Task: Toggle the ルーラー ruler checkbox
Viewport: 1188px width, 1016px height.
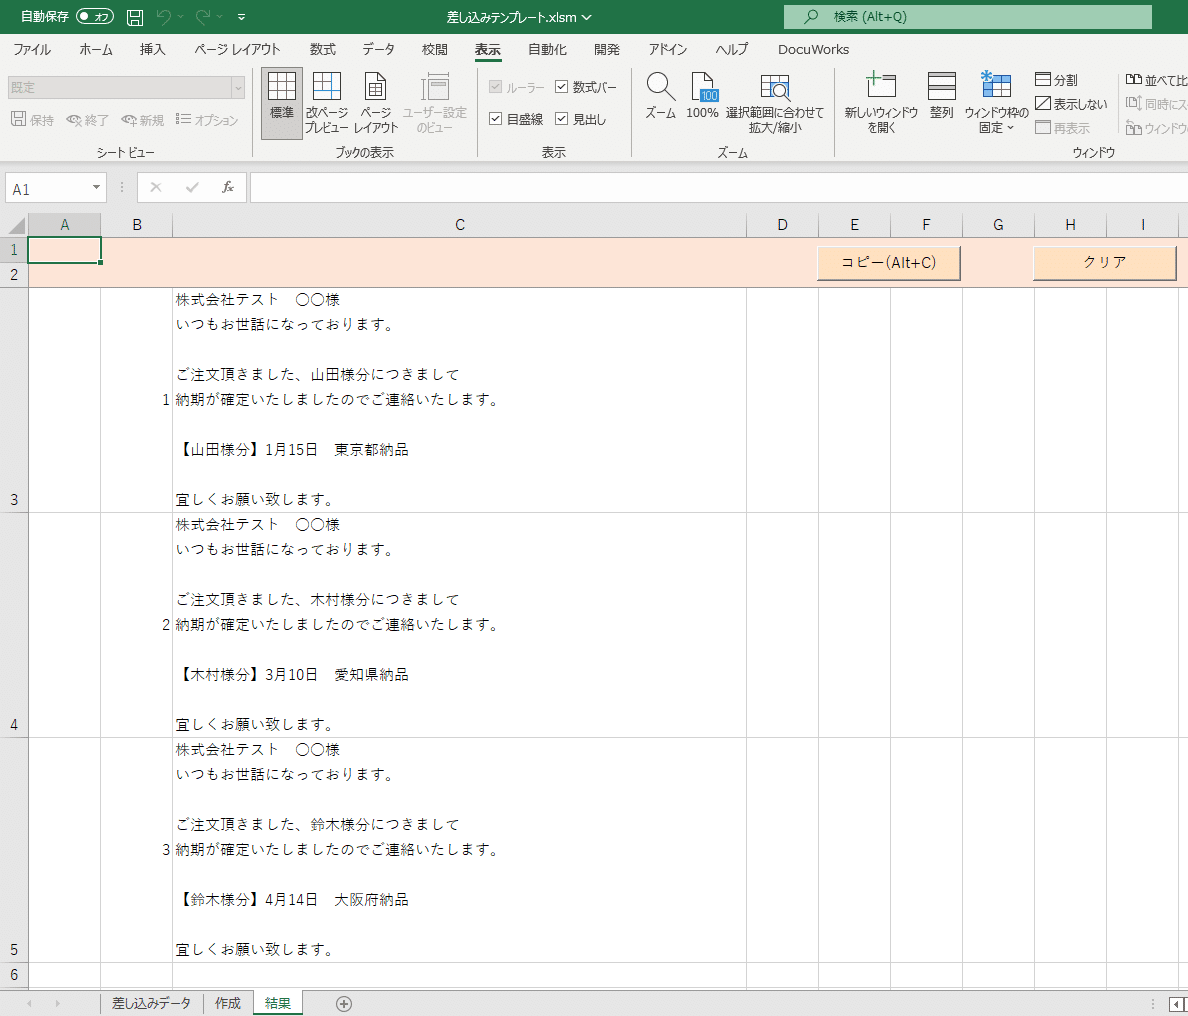Action: (x=496, y=87)
